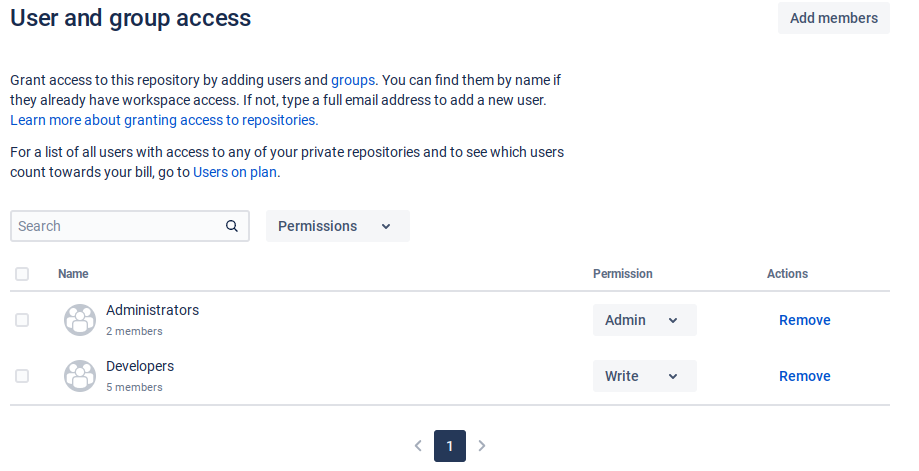This screenshot has width=919, height=471.
Task: Expand the Admin permission dropdown
Action: 644,320
